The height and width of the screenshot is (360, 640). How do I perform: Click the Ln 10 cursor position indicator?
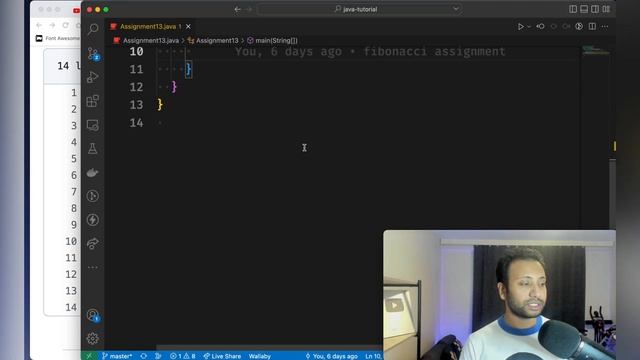point(373,356)
